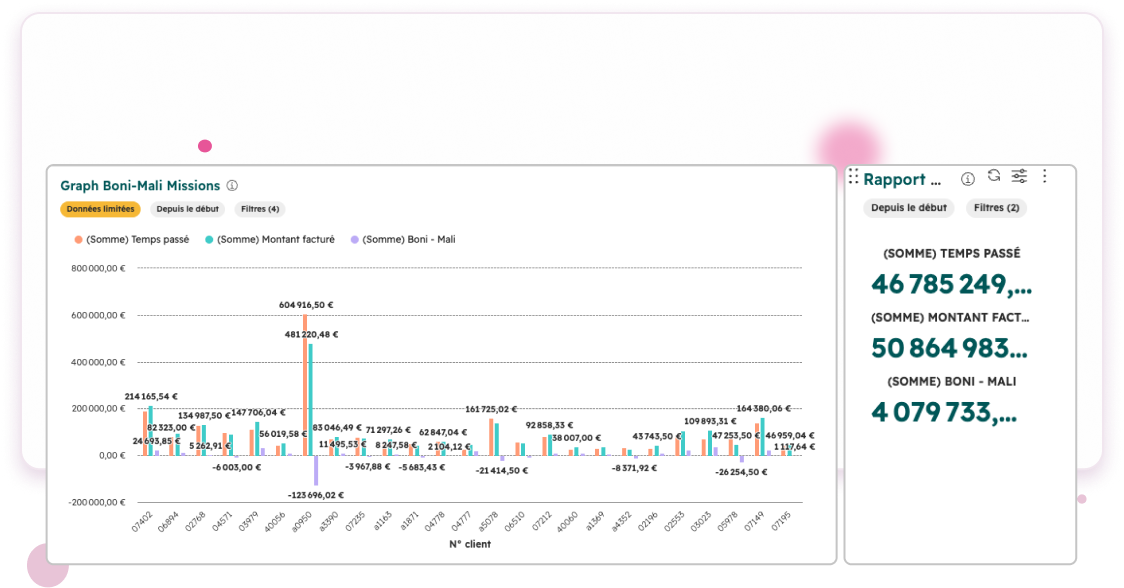Select the -8 371,92 € data label
The width and height of the screenshot is (1124, 588).
[x=634, y=468]
